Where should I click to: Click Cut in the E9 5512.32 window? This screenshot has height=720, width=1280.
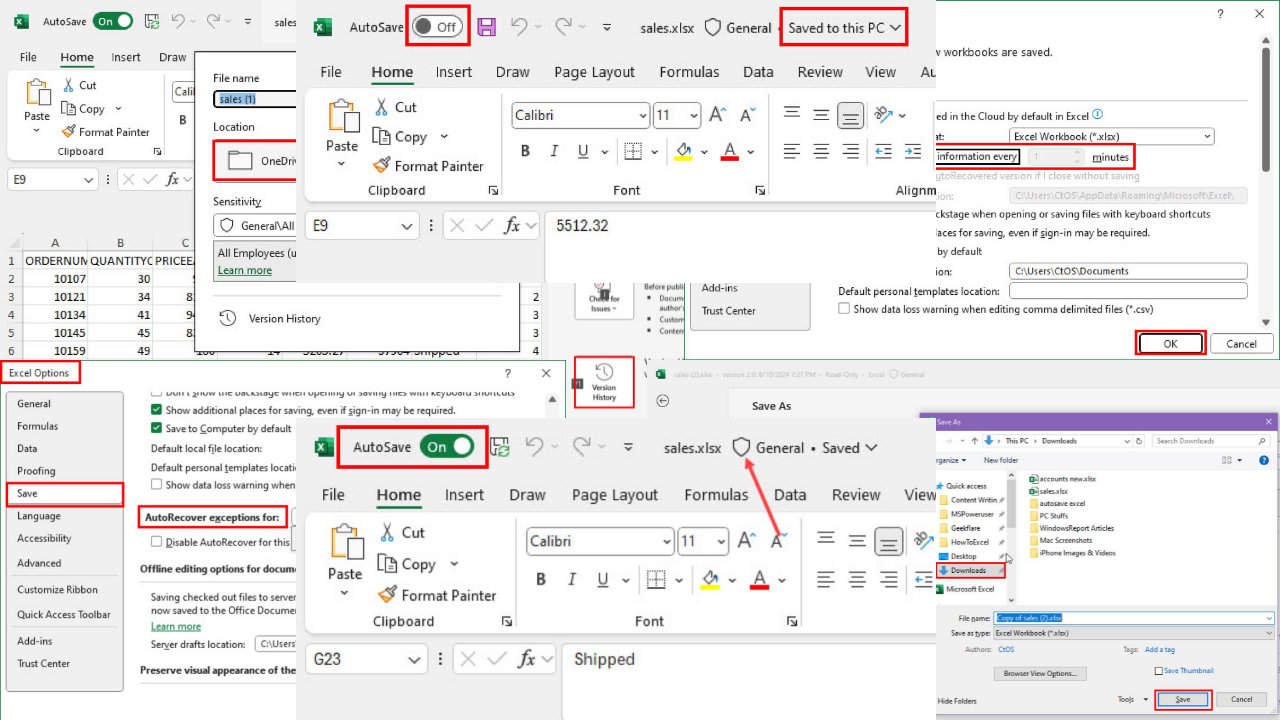[x=395, y=107]
